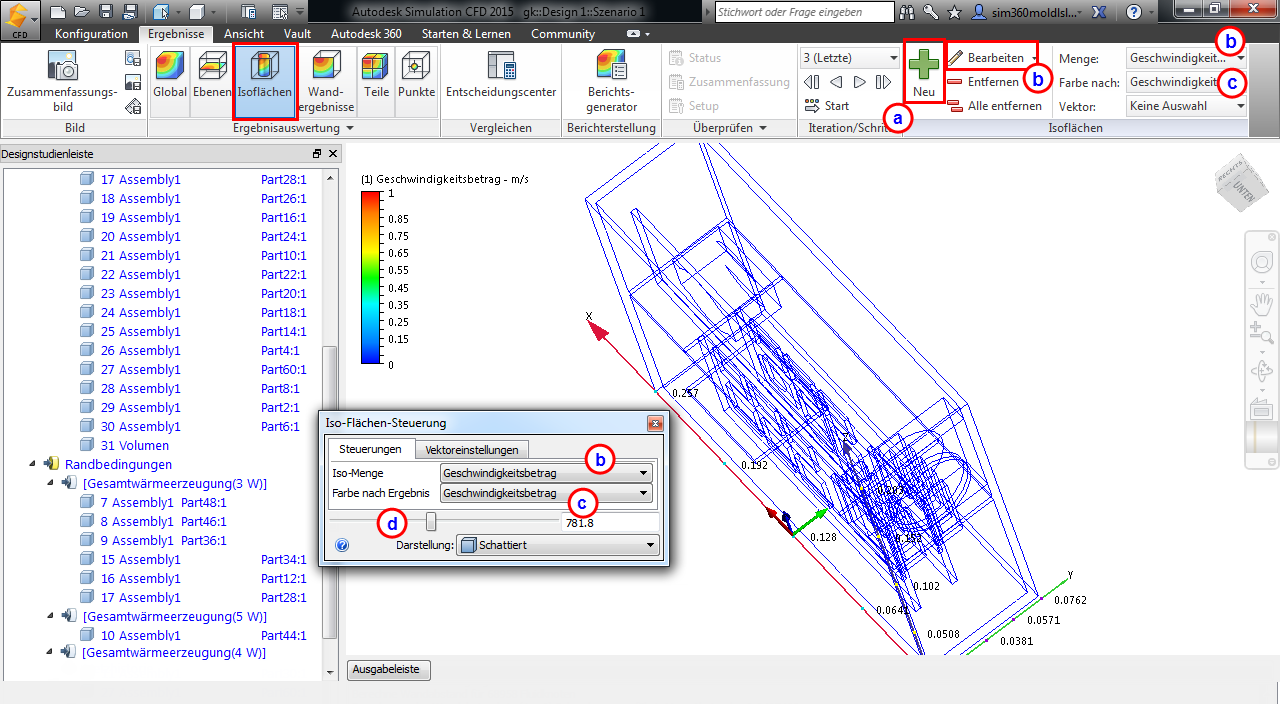Screen dimensions: 1280x704
Task: Launch the Berichtsgenerator
Action: click(x=611, y=82)
